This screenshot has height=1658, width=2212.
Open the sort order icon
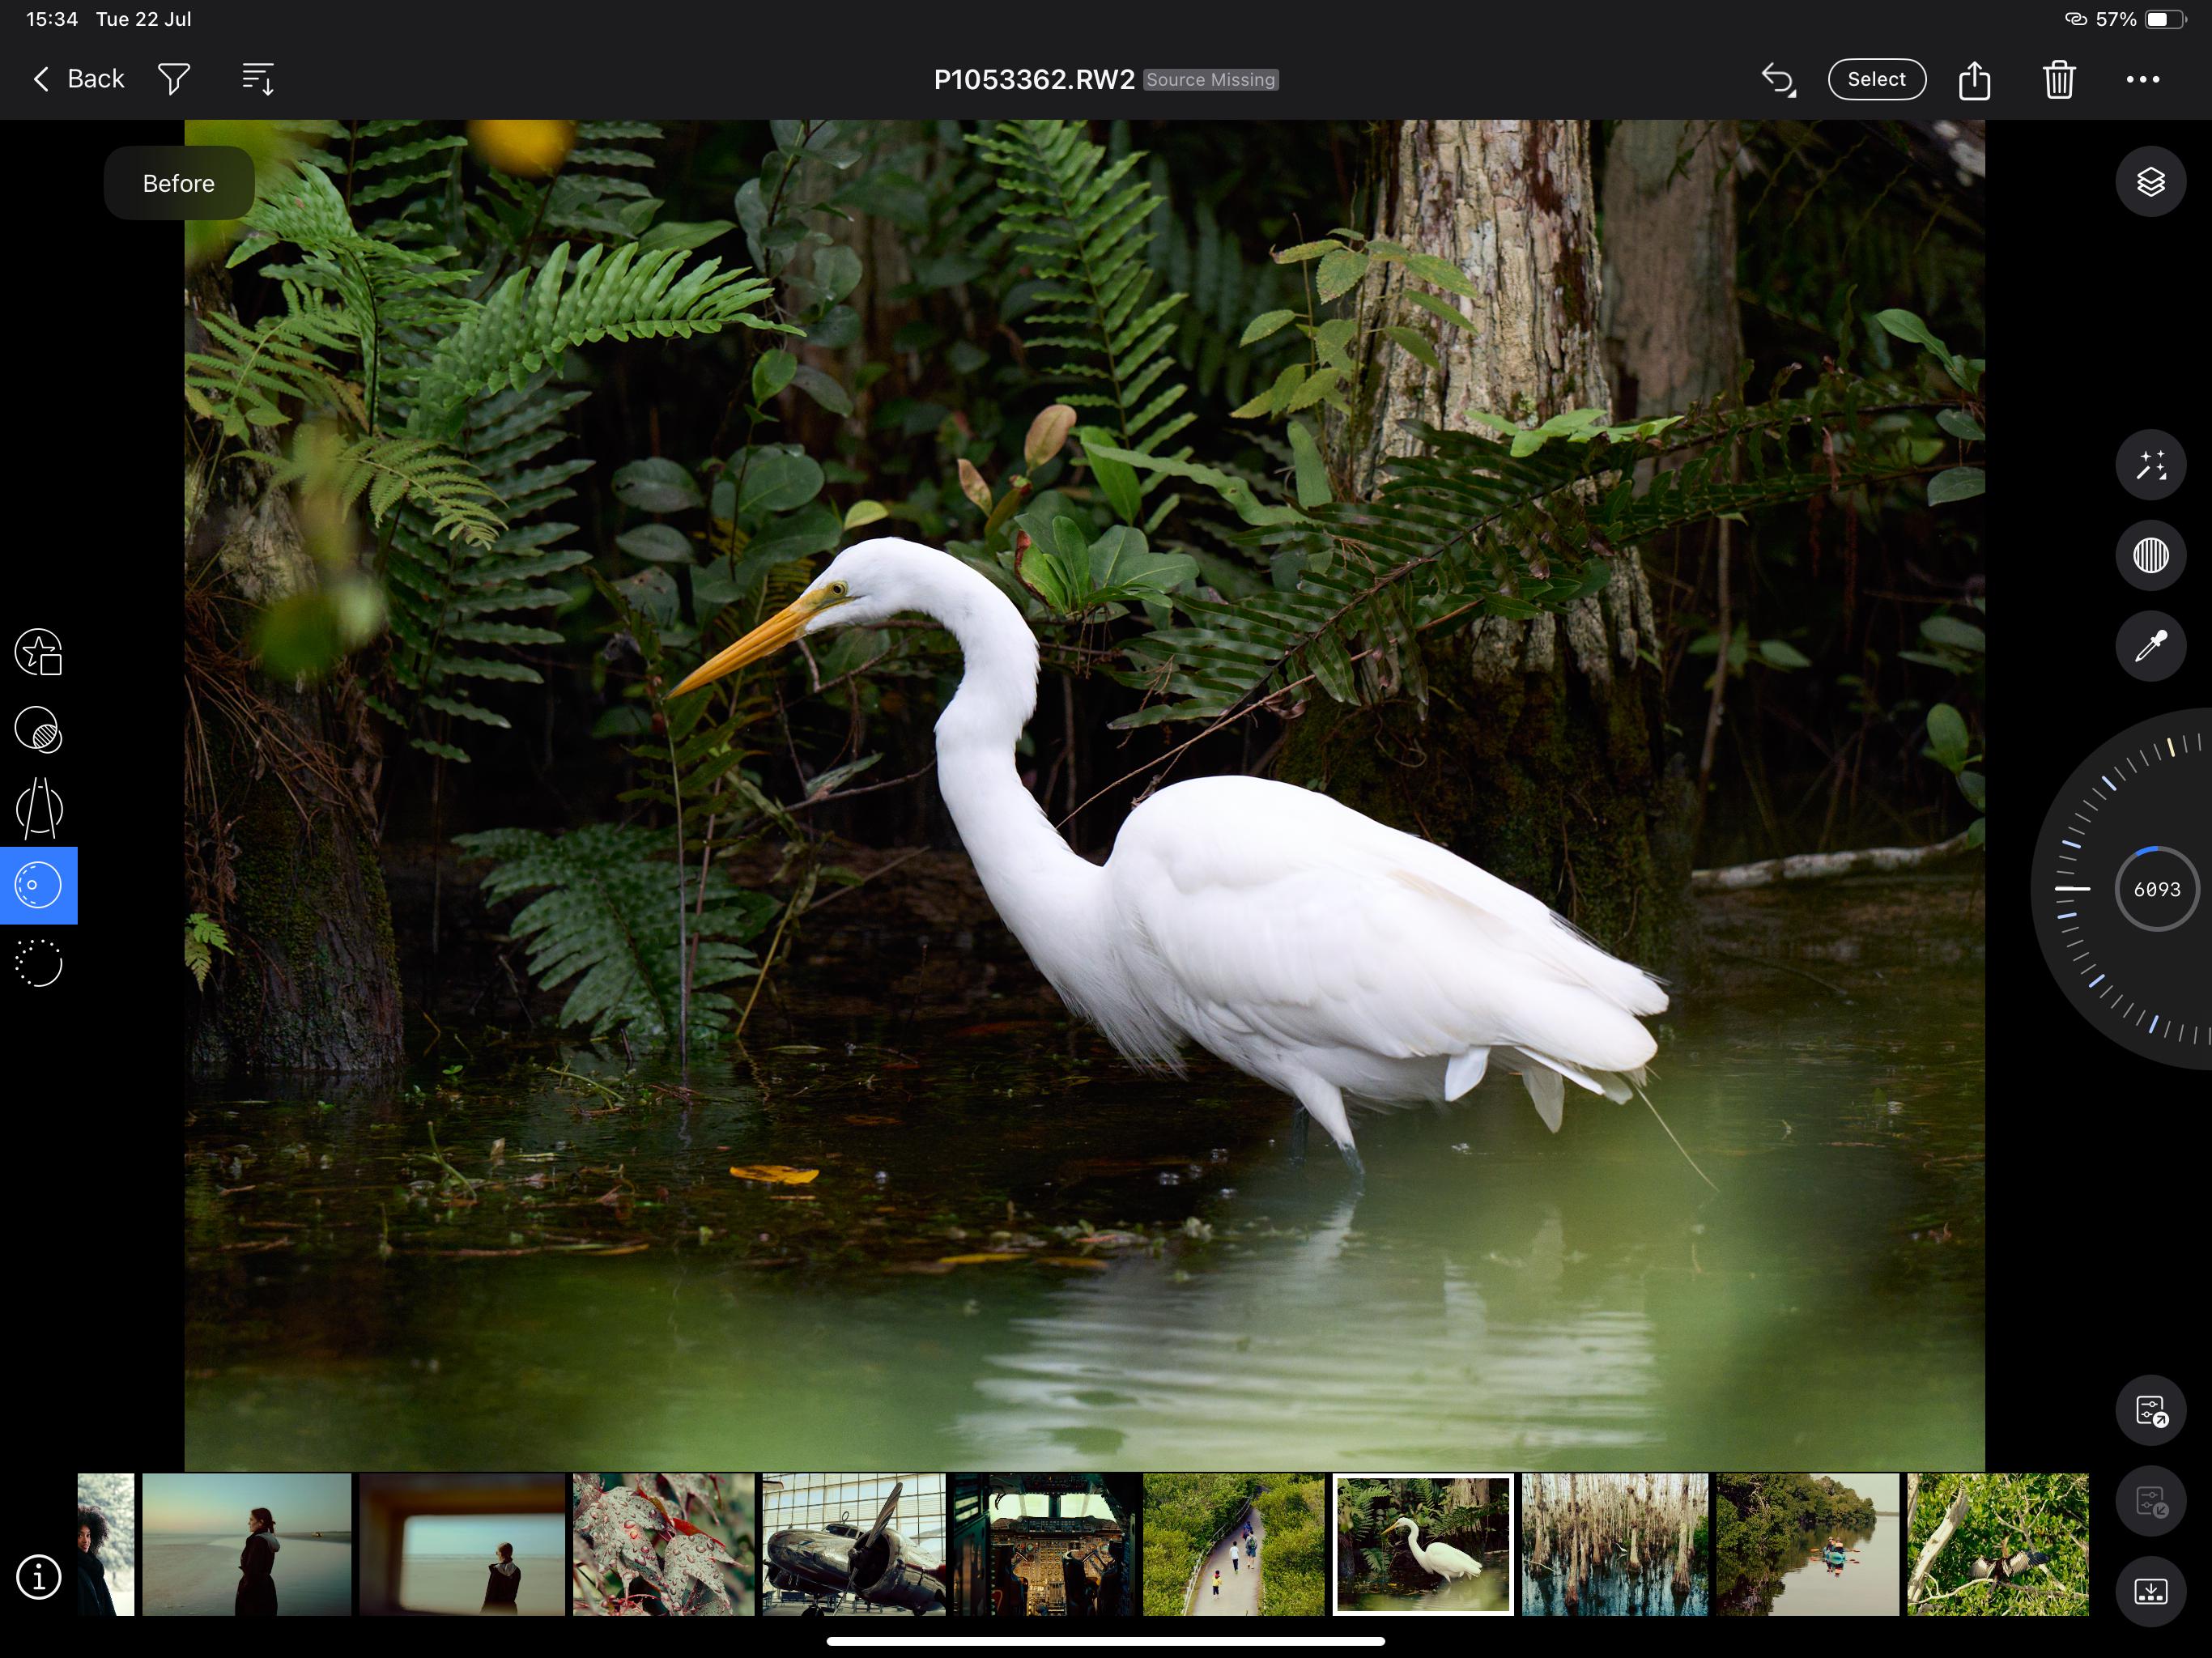click(x=258, y=79)
